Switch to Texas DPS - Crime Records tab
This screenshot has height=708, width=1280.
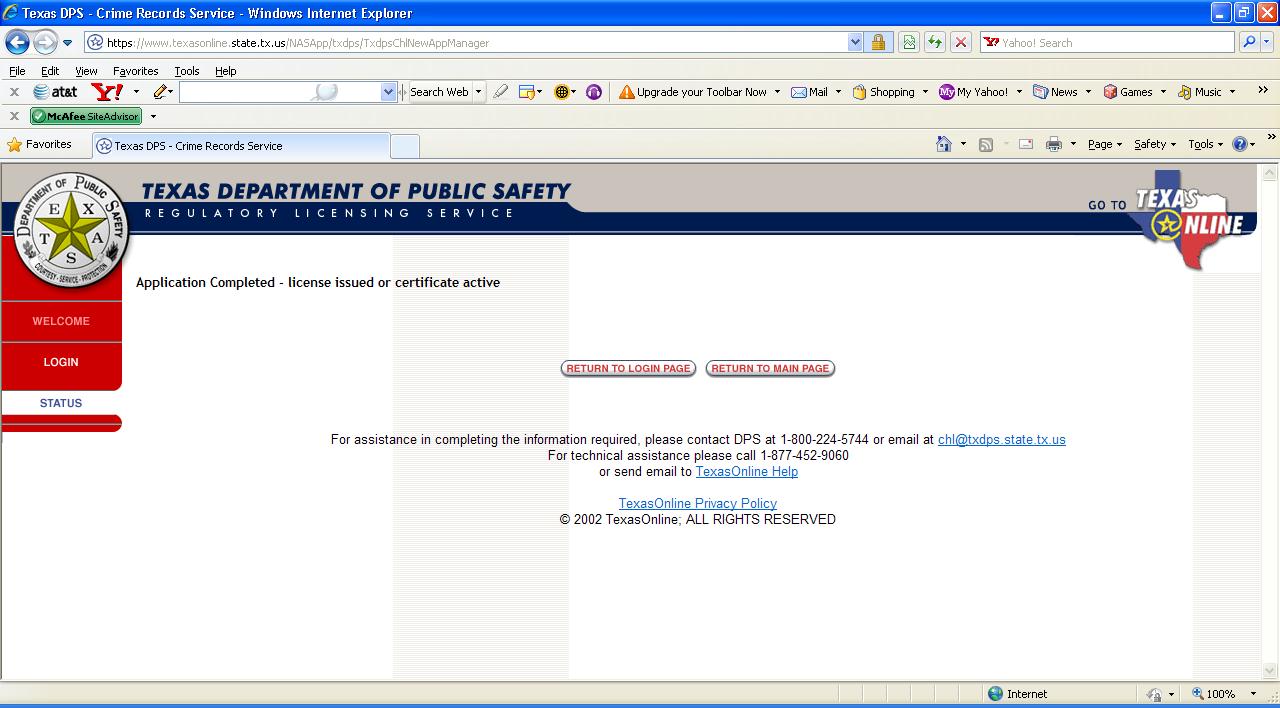tap(240, 146)
